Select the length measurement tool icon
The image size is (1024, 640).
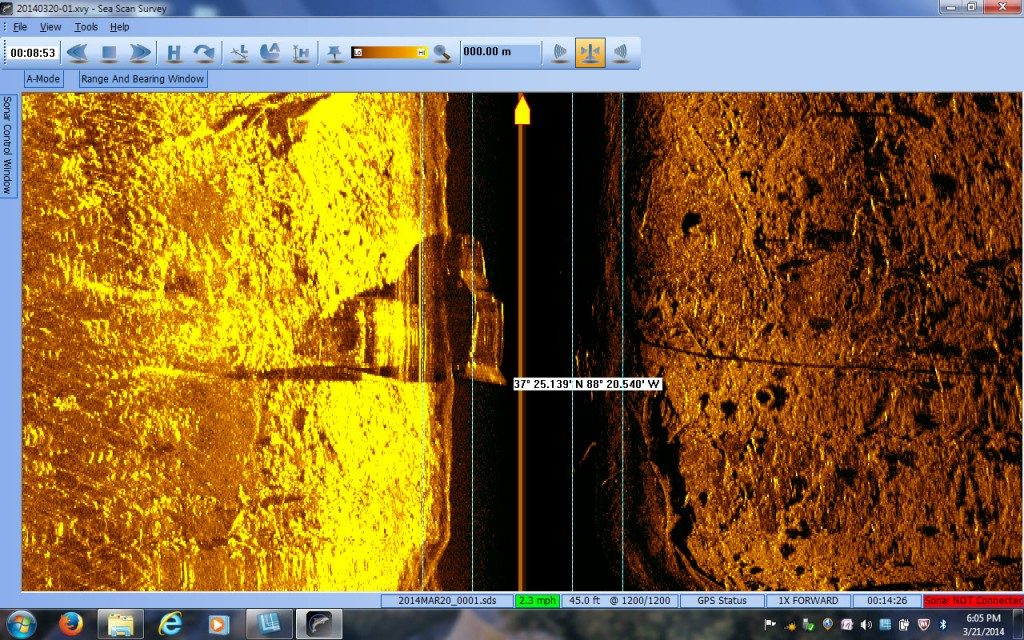[x=239, y=52]
